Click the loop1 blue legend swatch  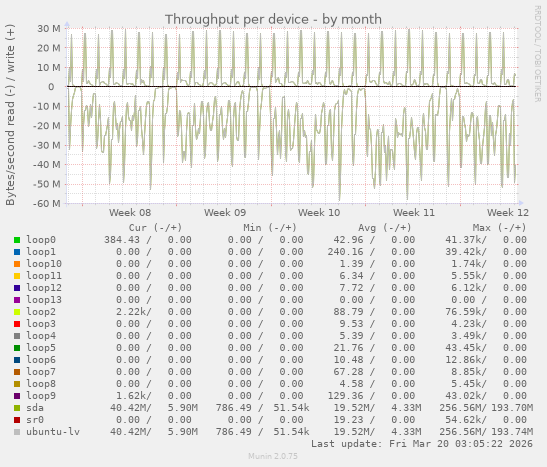point(17,252)
